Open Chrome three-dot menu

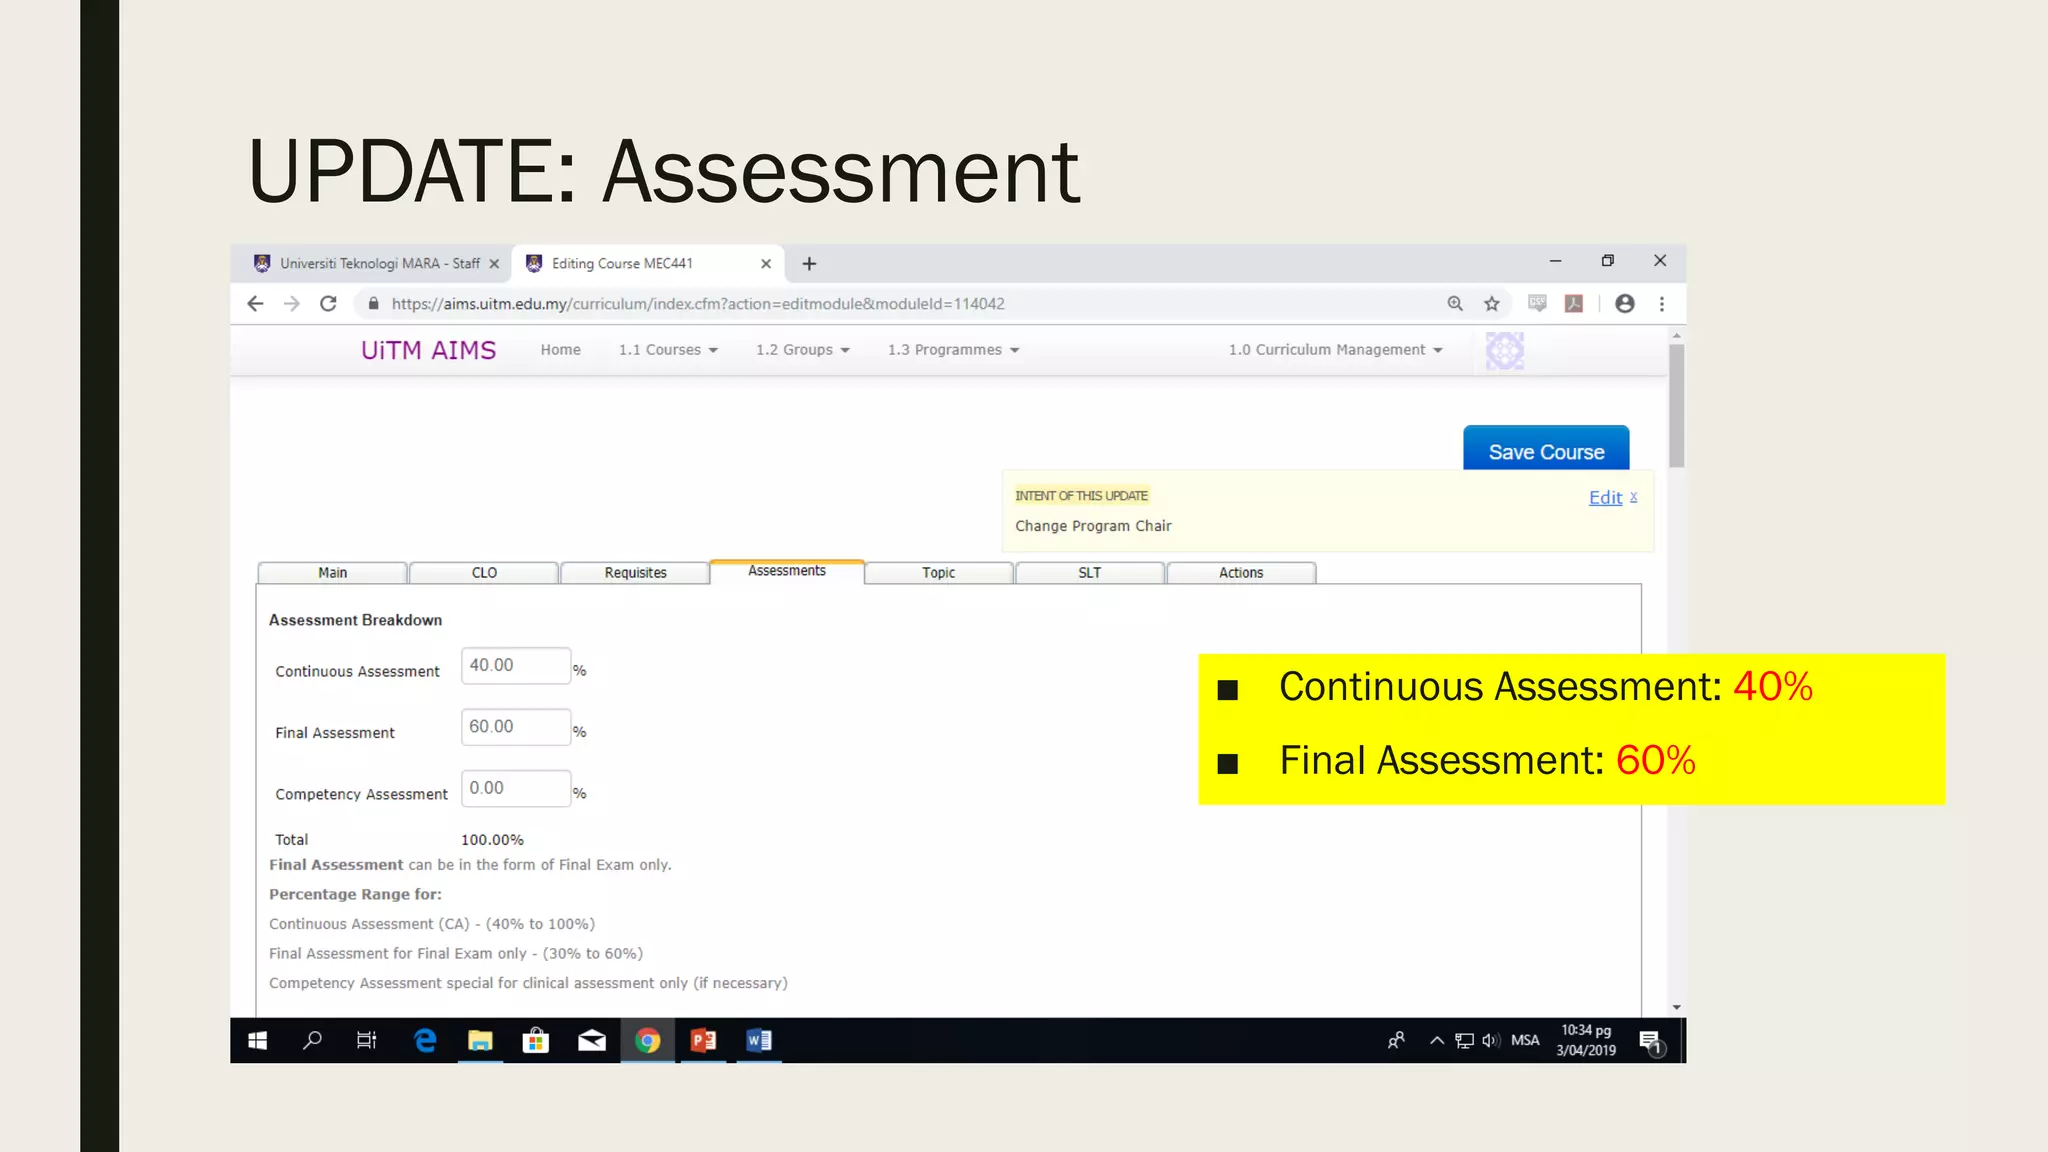(1662, 303)
